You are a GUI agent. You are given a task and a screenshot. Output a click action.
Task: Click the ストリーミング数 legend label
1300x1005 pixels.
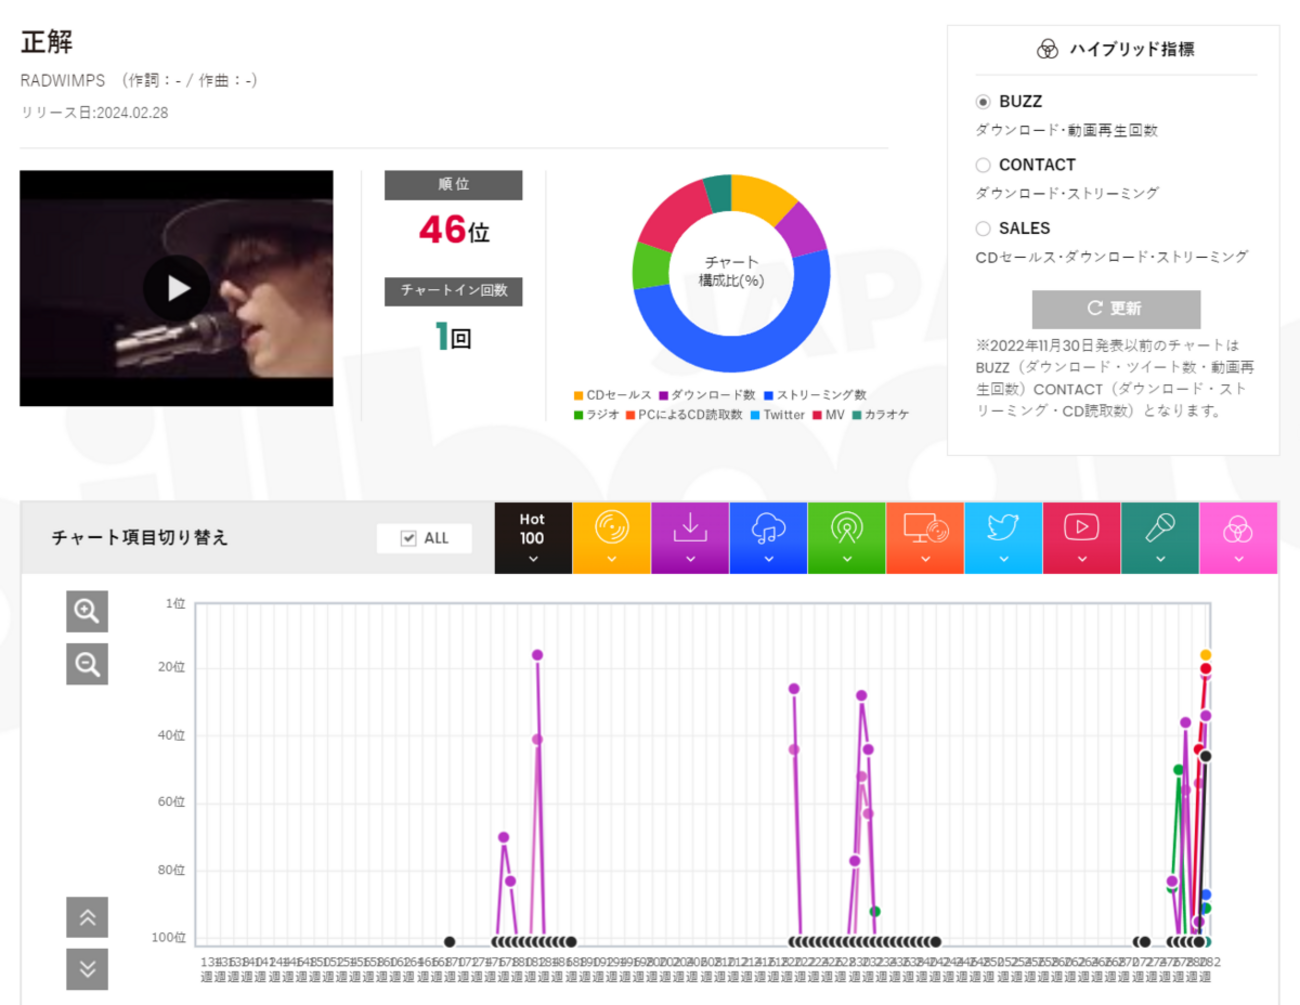point(821,395)
